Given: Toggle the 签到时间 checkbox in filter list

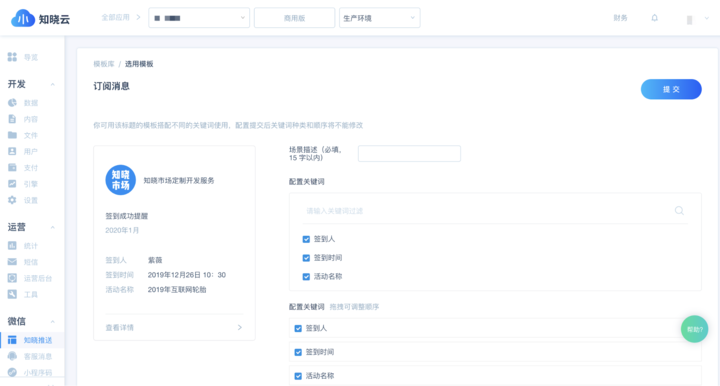Looking at the screenshot, I should (x=306, y=258).
